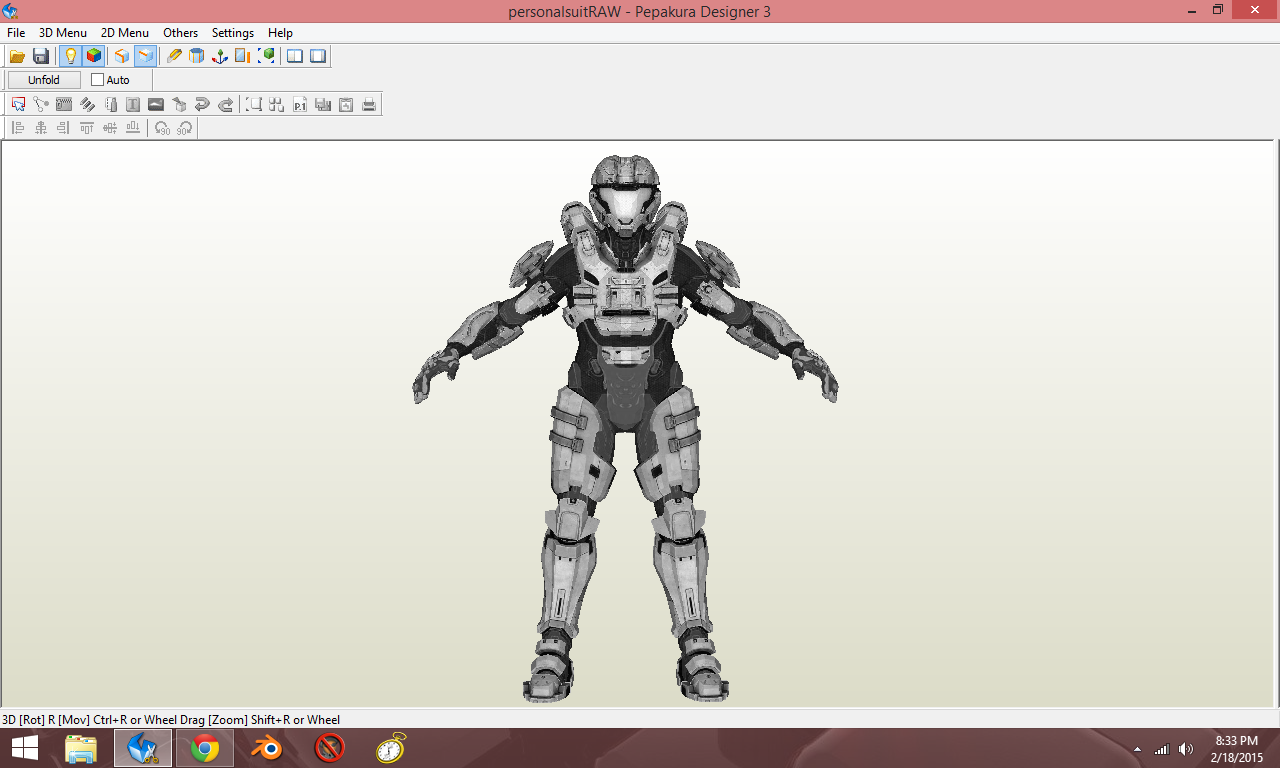The image size is (1280, 768).
Task: Click the corner-brackets rectangle select icon
Action: [254, 104]
